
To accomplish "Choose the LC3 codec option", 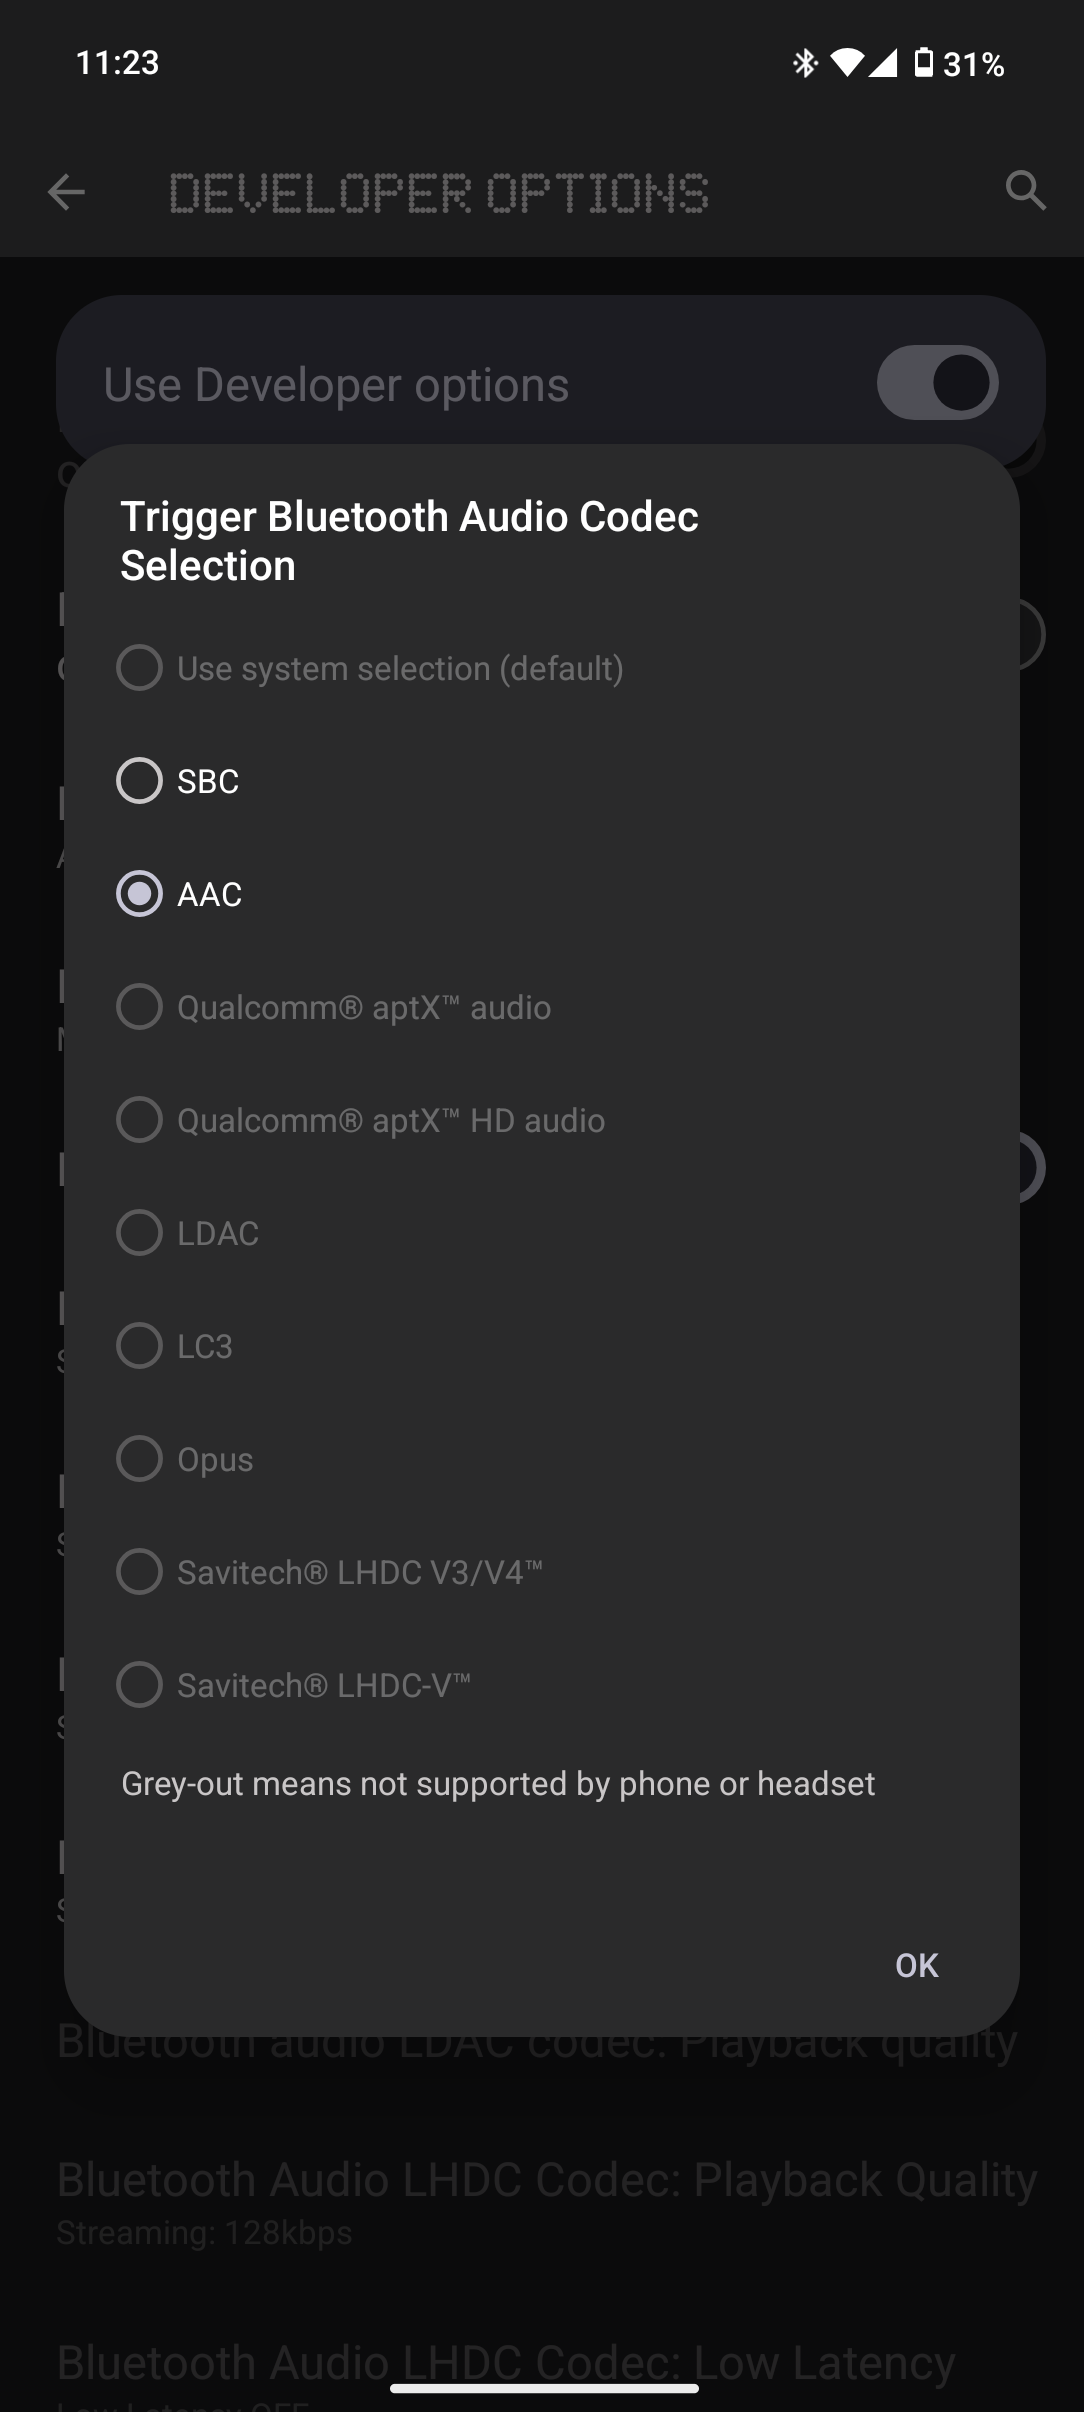I will (140, 1346).
